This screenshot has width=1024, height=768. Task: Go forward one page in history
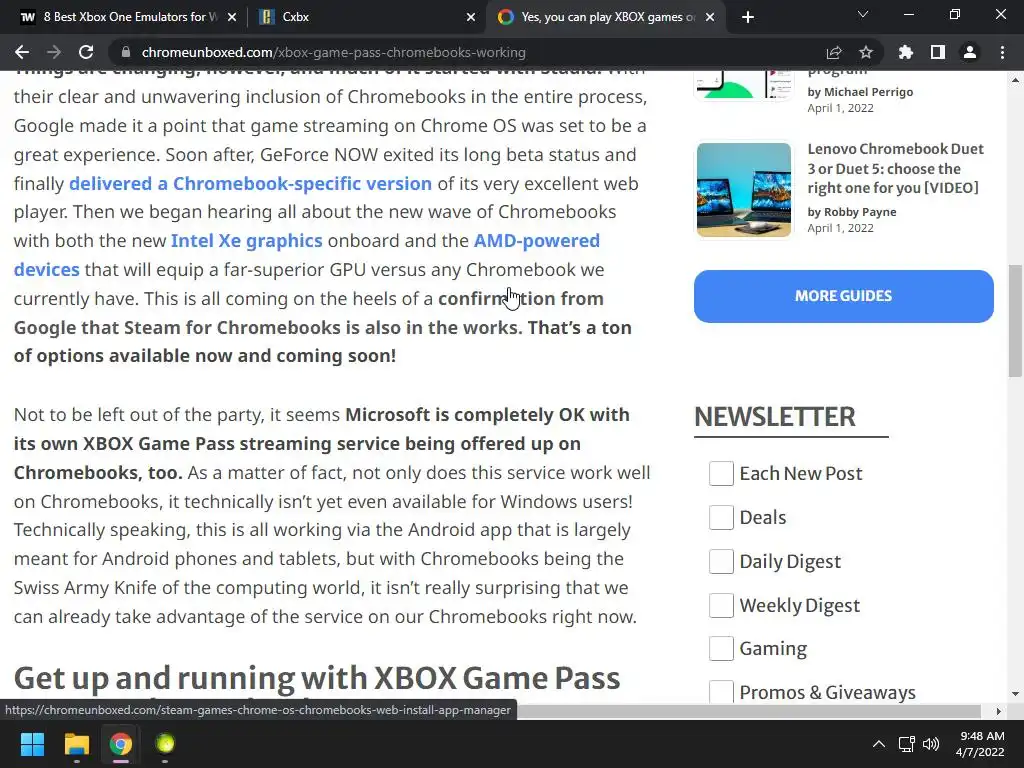point(54,52)
